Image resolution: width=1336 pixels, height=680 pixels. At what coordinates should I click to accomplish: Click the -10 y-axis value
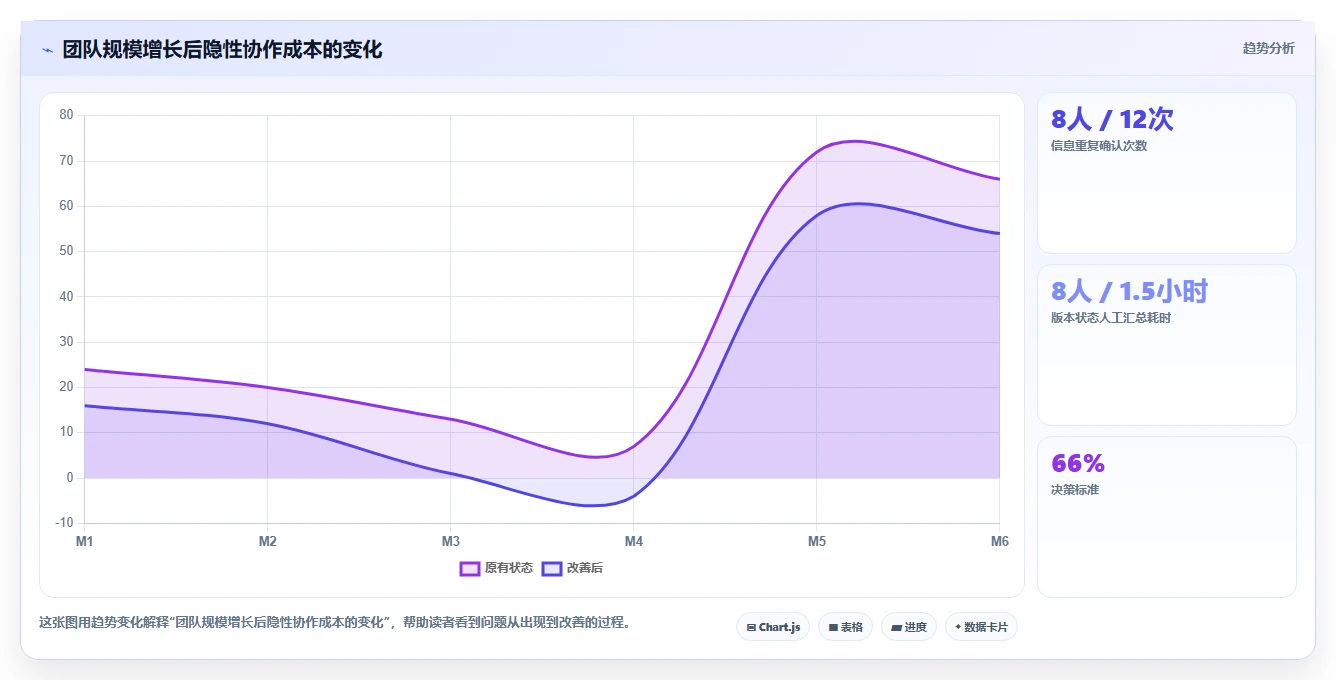pos(64,523)
